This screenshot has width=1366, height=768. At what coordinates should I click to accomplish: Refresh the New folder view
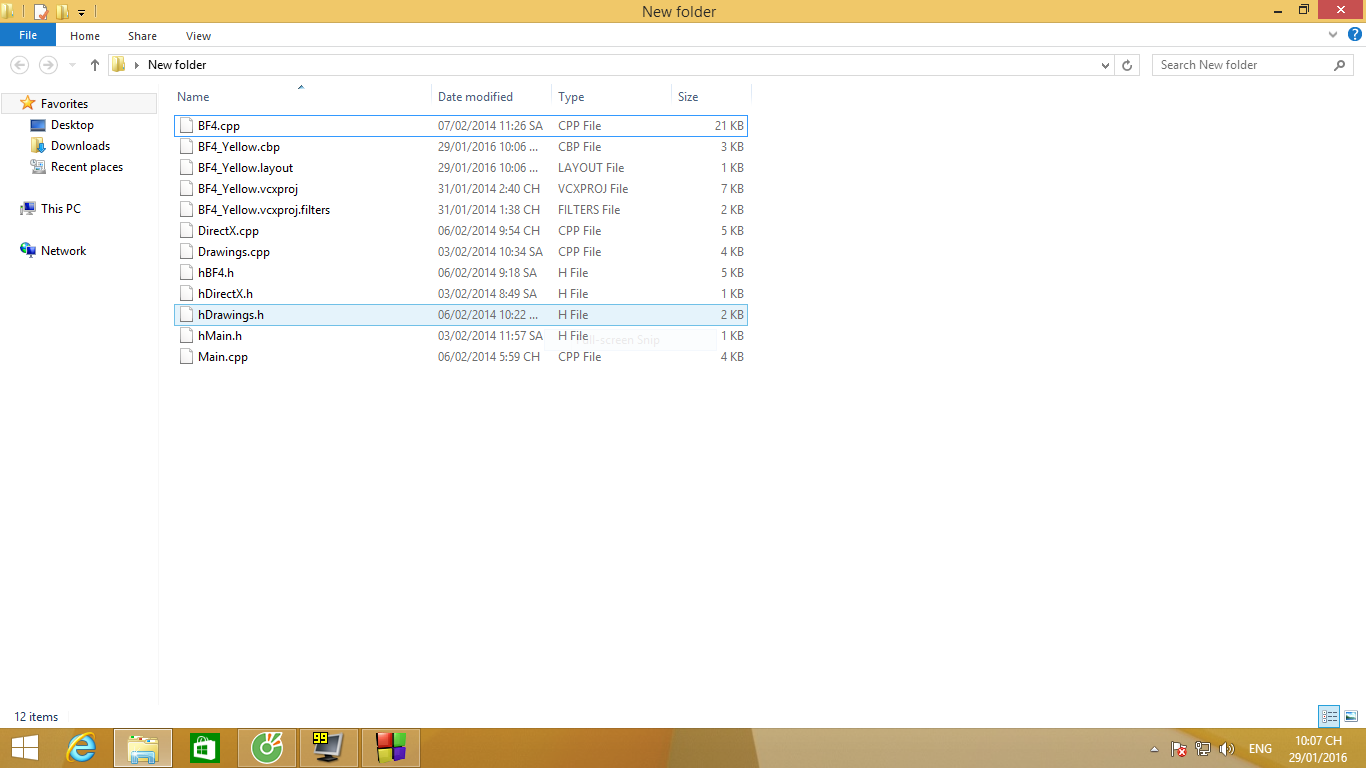[1127, 65]
